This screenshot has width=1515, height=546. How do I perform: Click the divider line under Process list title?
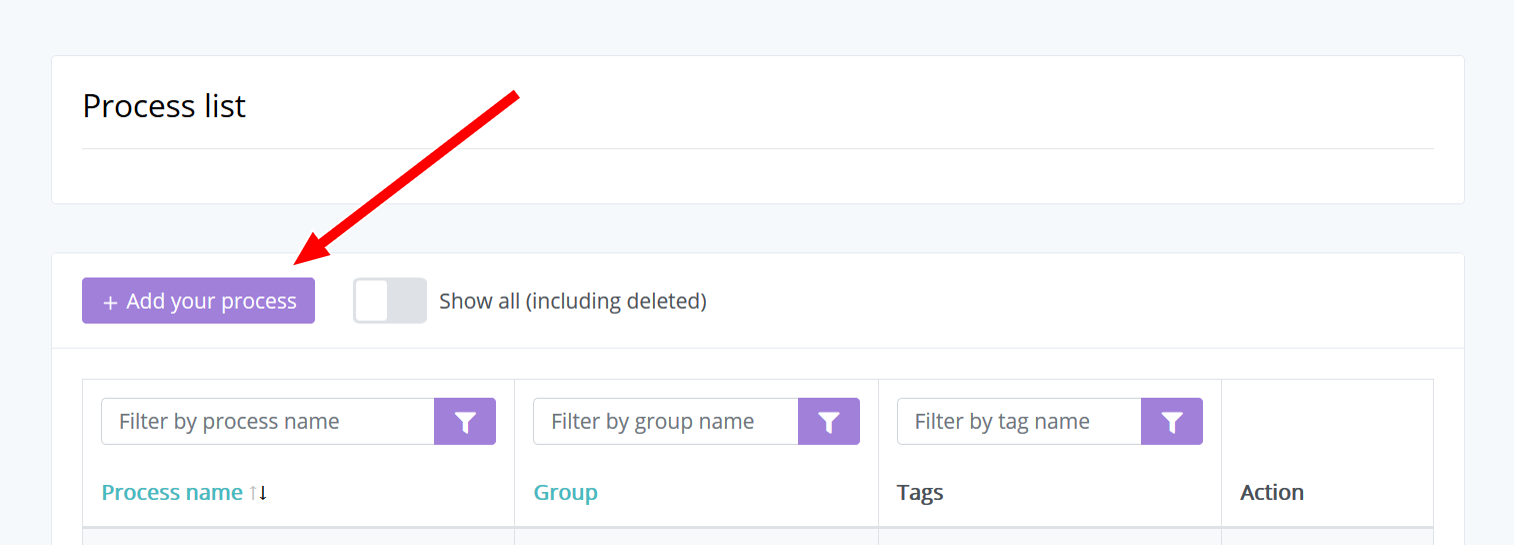(757, 149)
